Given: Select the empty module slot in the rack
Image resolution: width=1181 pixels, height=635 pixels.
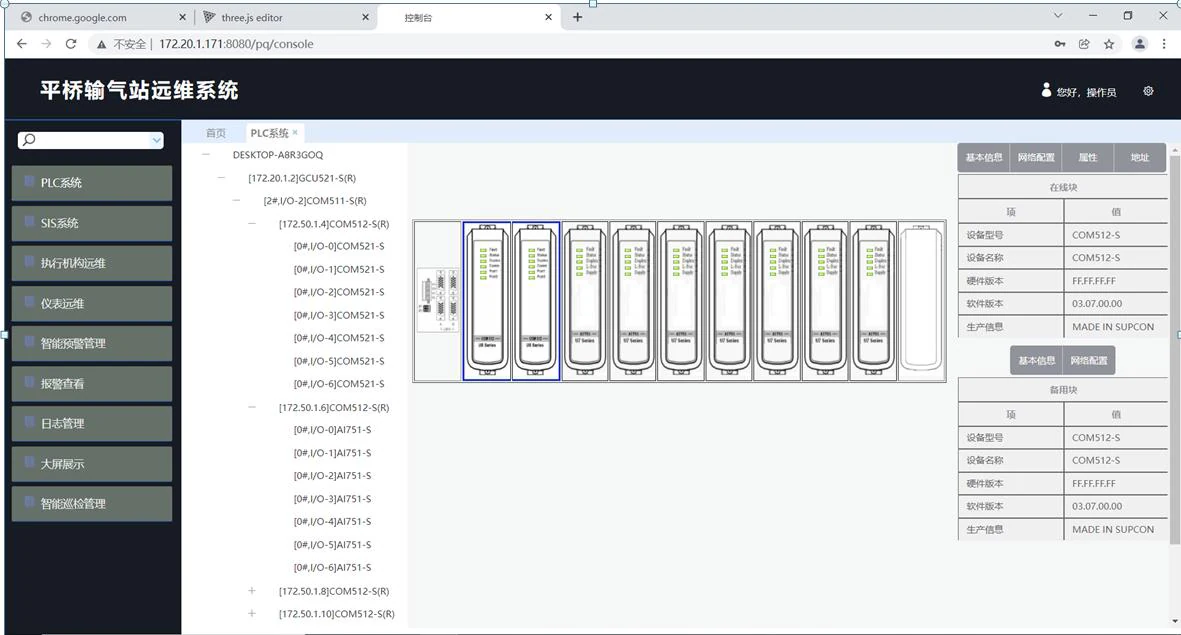Looking at the screenshot, I should coord(921,301).
